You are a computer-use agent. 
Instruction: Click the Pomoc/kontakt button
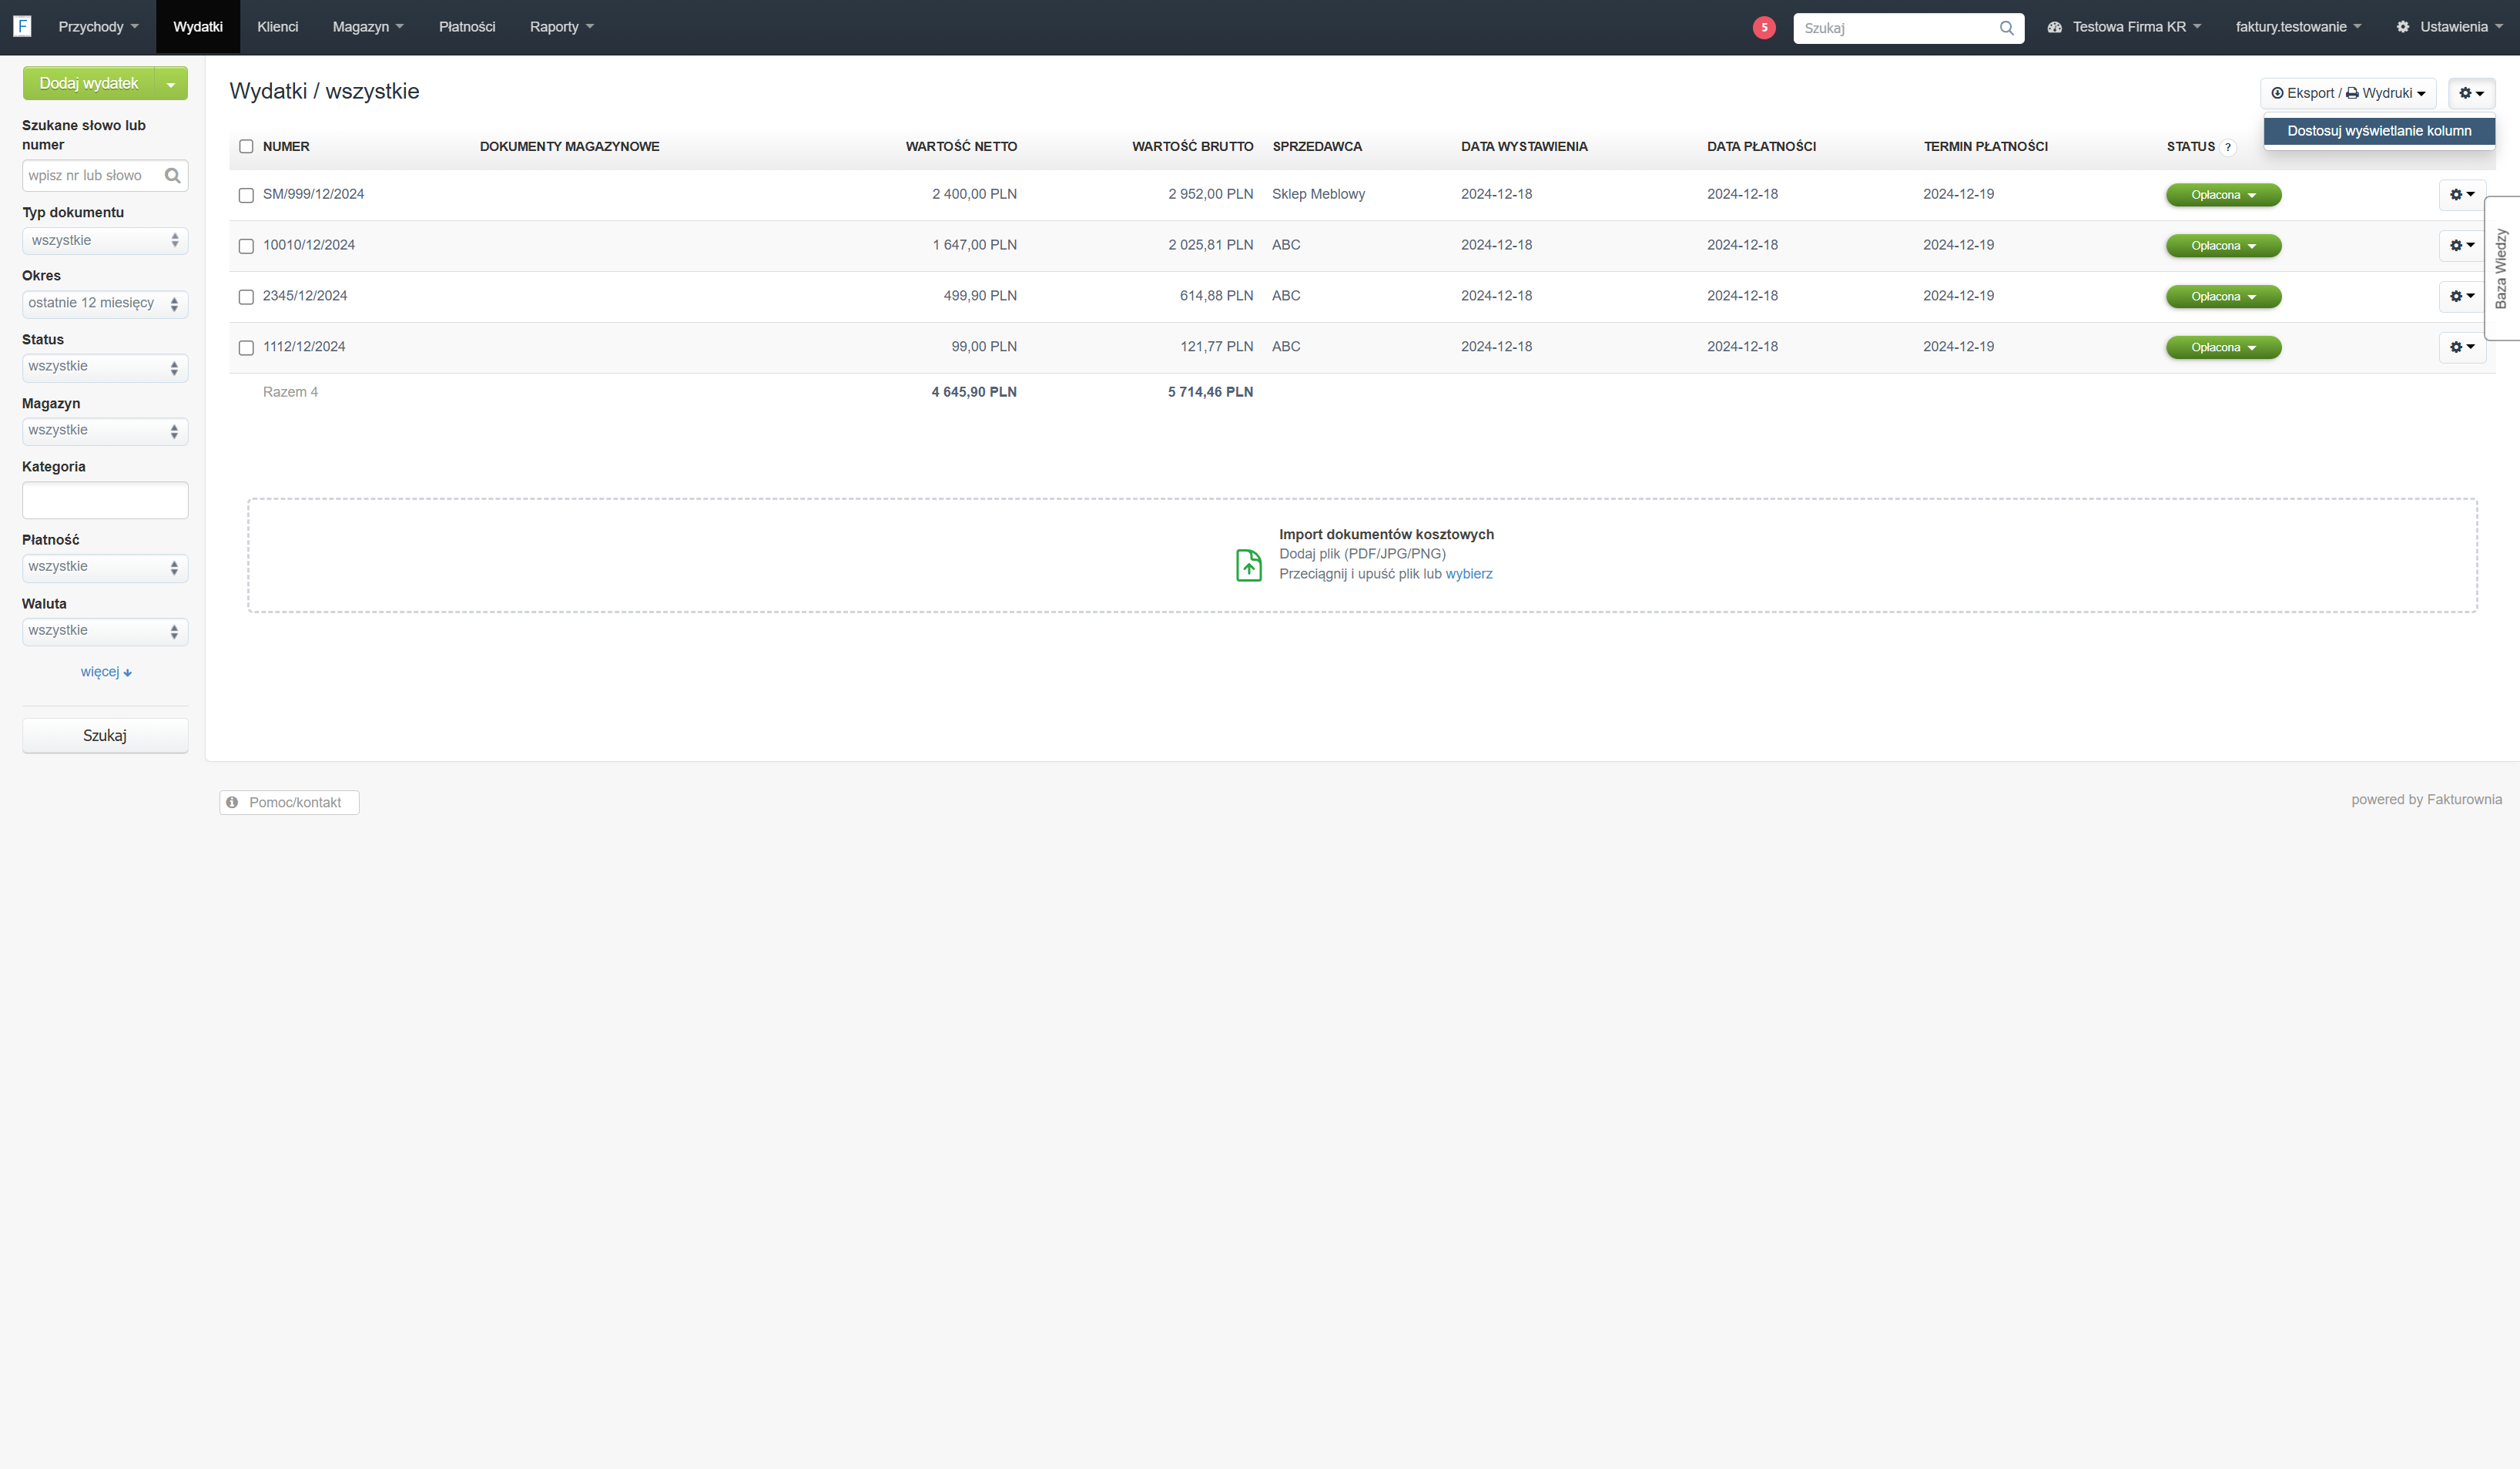[289, 802]
